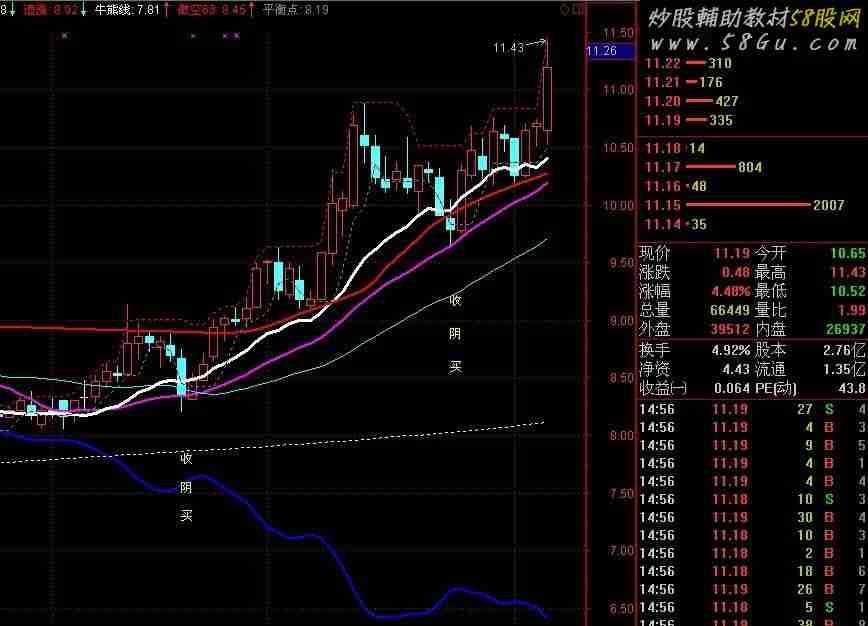This screenshot has width=868, height=626.
Task: Select the 牛熊线 indicator label
Action: 113,9
